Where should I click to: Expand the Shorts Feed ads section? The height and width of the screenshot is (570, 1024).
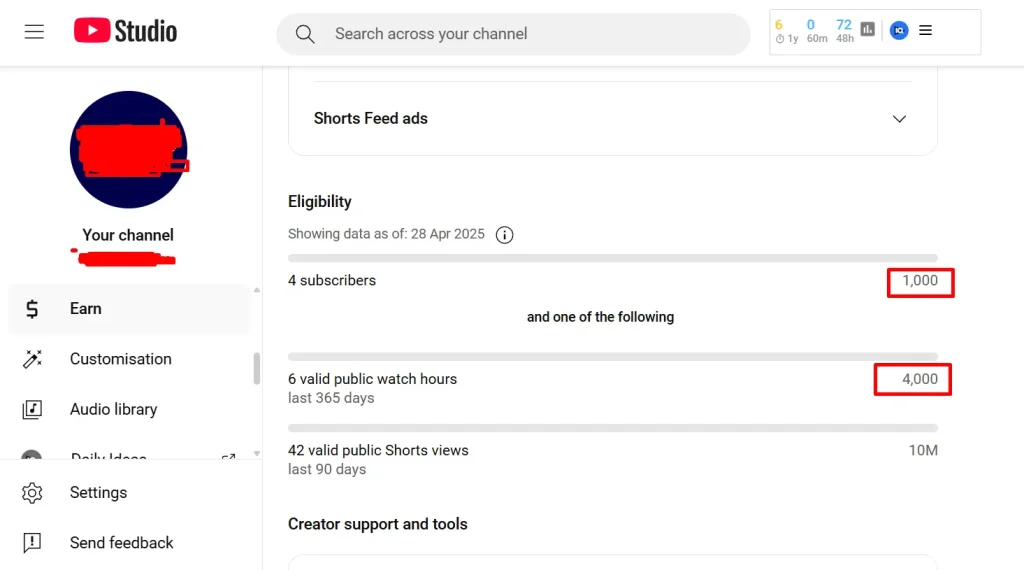pos(899,119)
